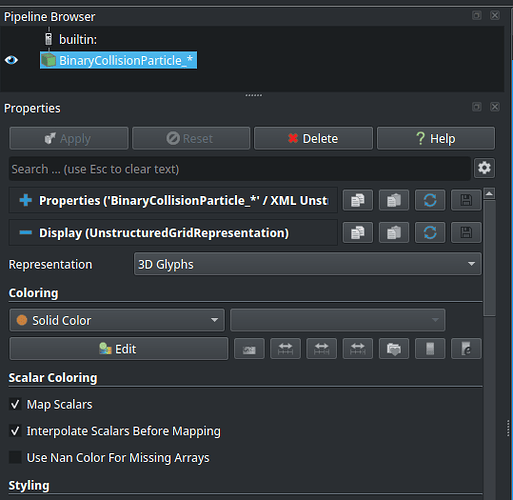Open the empty component dropdown beside Solid Color
Image resolution: width=513 pixels, height=500 pixels.
point(337,320)
